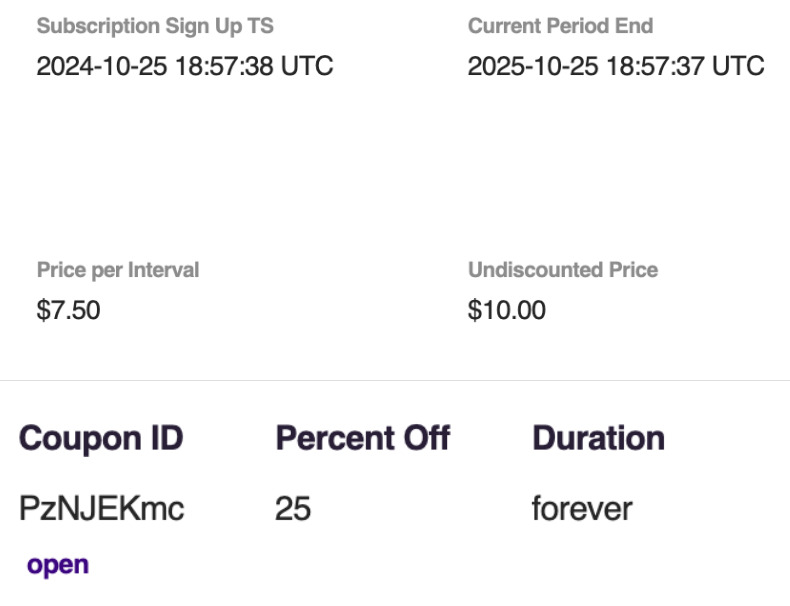Click the Undiscounted Price label
Screen dimensions: 790x606
(x=563, y=270)
